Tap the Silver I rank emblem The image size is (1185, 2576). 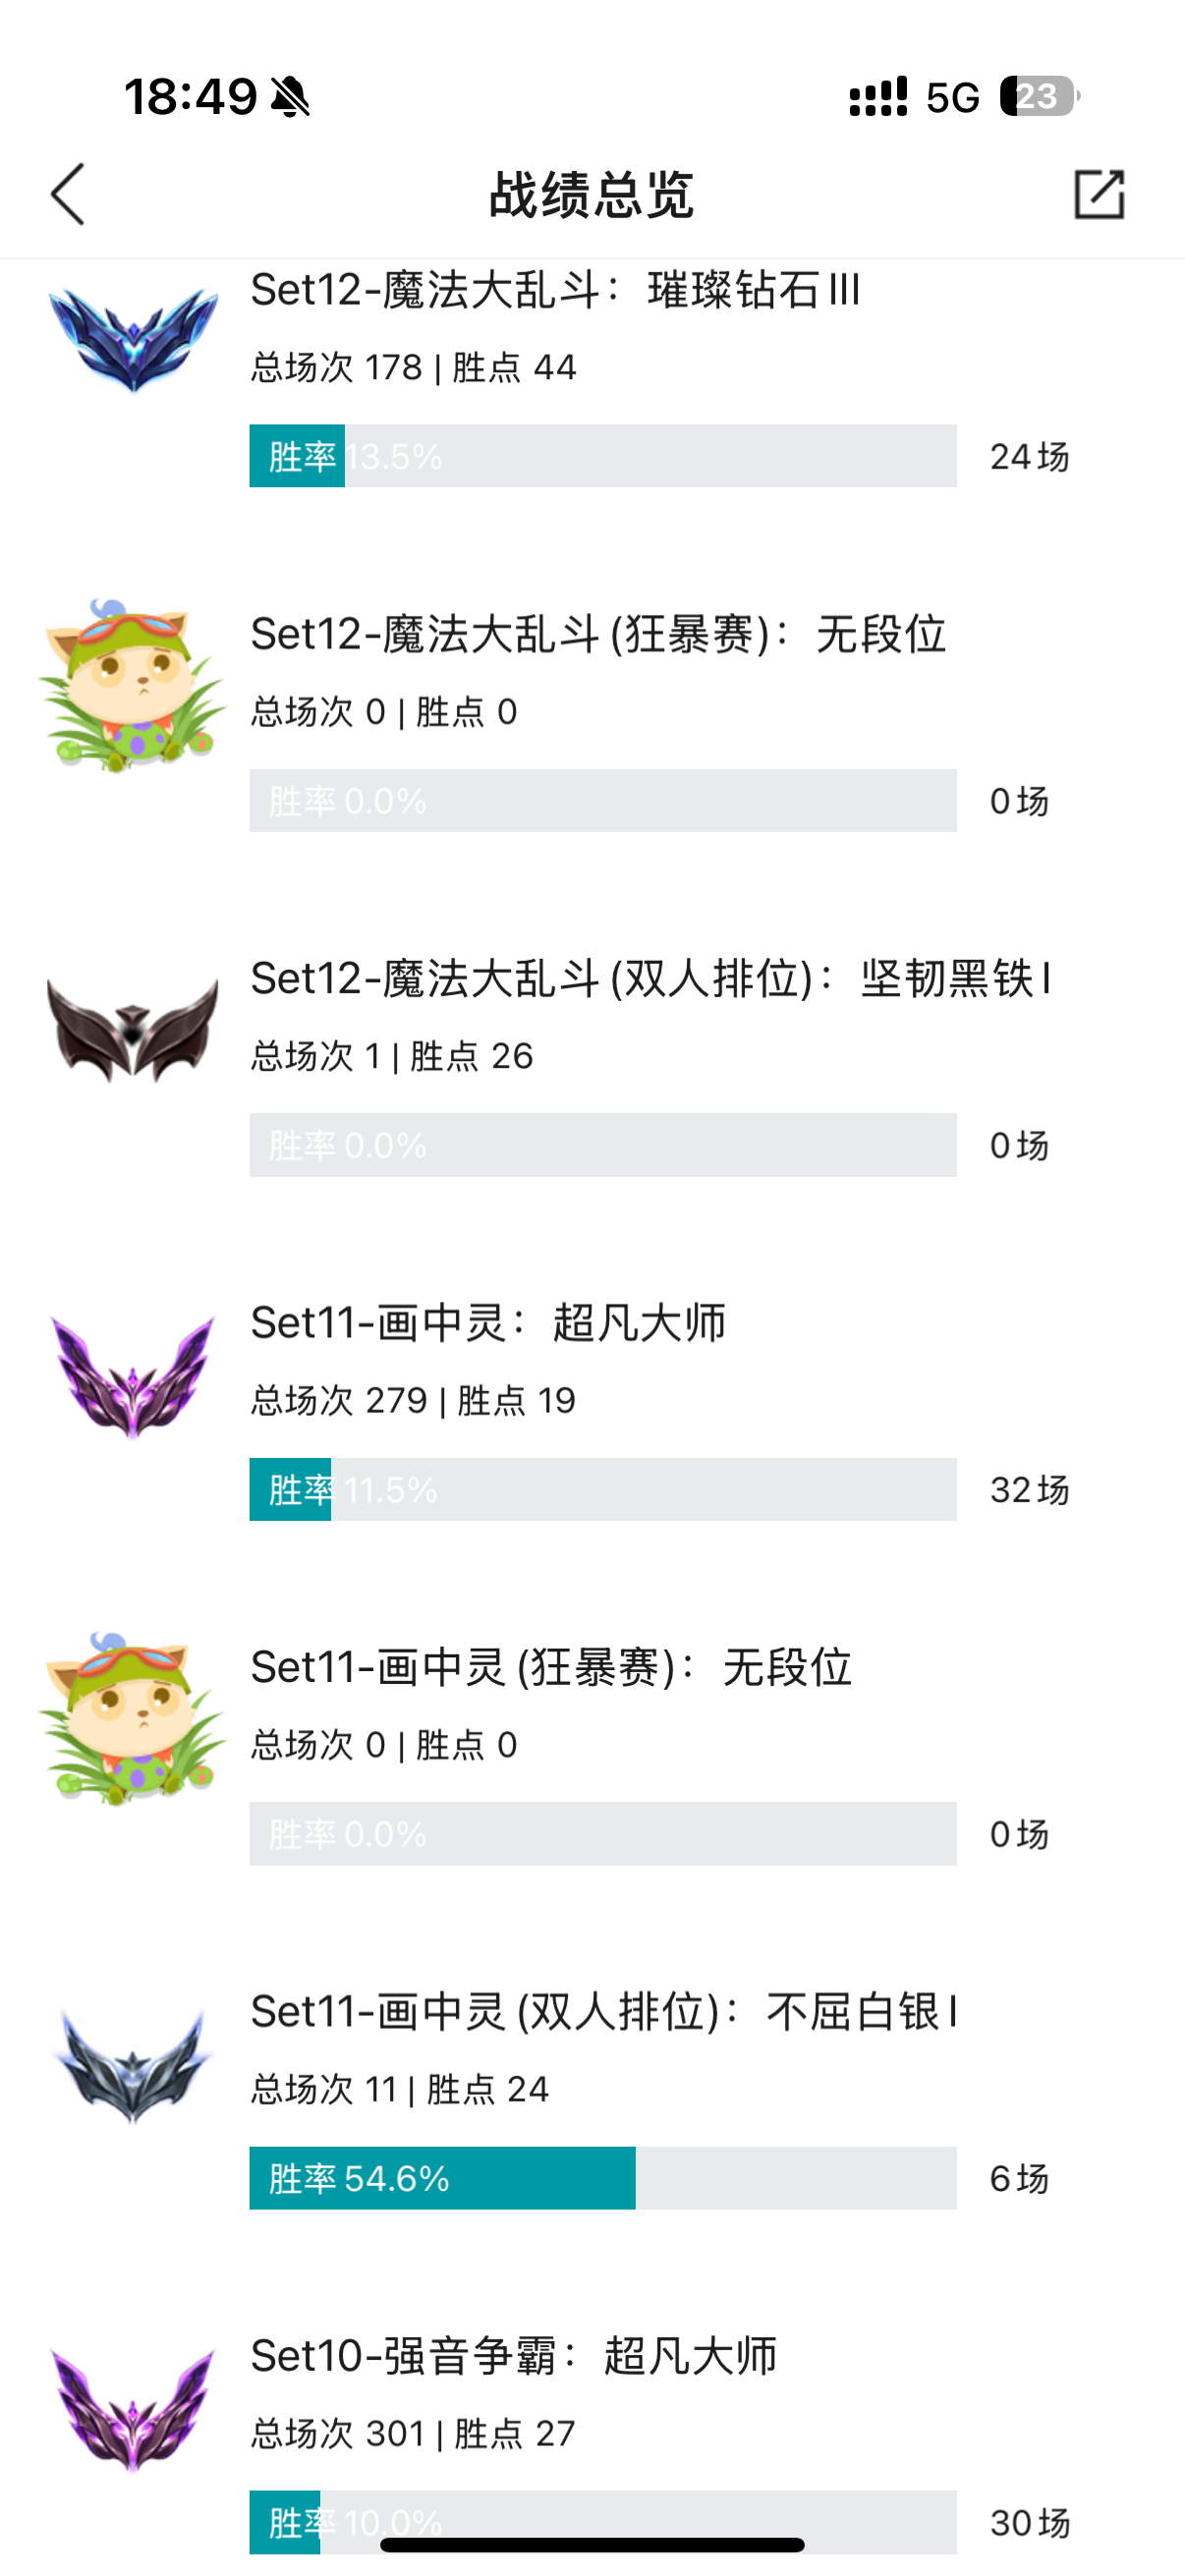tap(133, 2064)
